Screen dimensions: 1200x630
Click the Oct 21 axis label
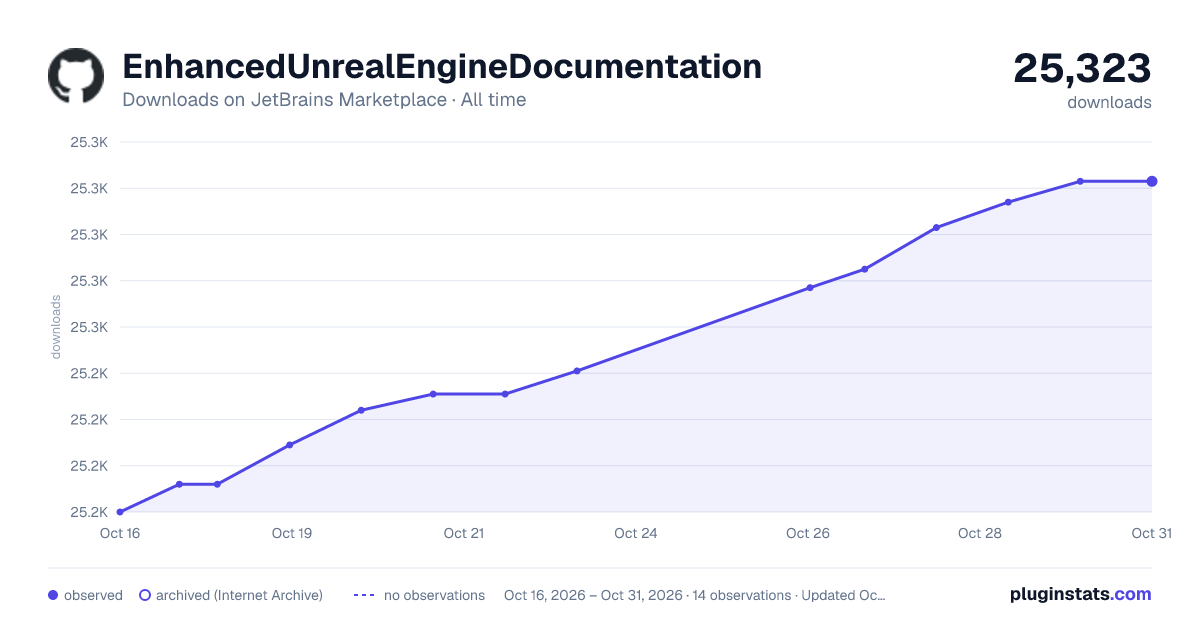click(464, 533)
